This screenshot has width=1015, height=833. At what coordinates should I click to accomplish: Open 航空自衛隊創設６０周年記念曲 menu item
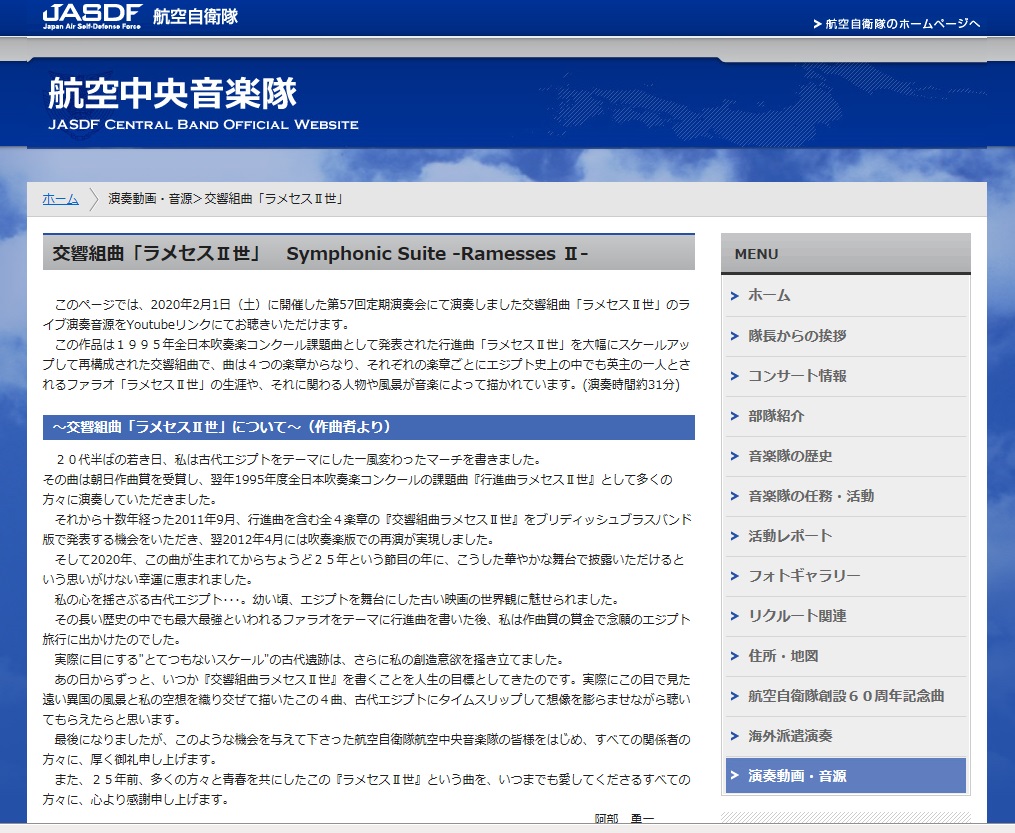coord(846,696)
